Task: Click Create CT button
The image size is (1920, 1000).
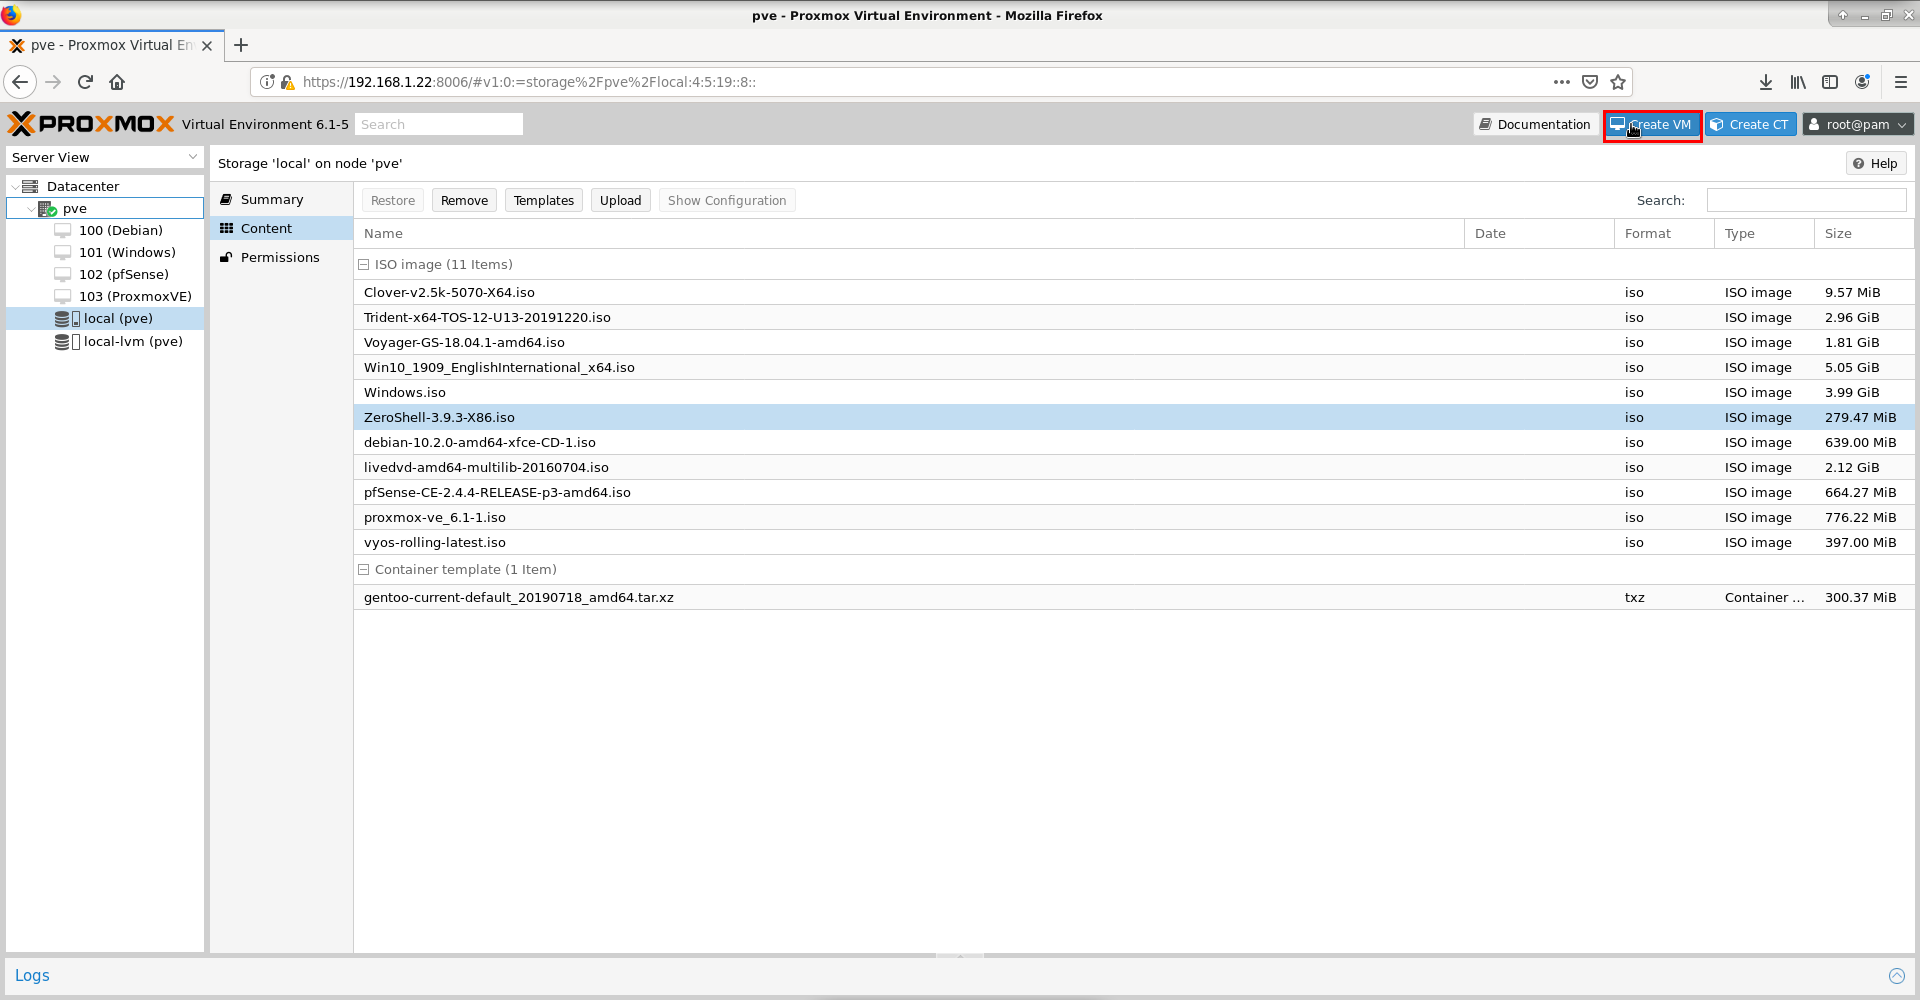Action: coord(1750,124)
